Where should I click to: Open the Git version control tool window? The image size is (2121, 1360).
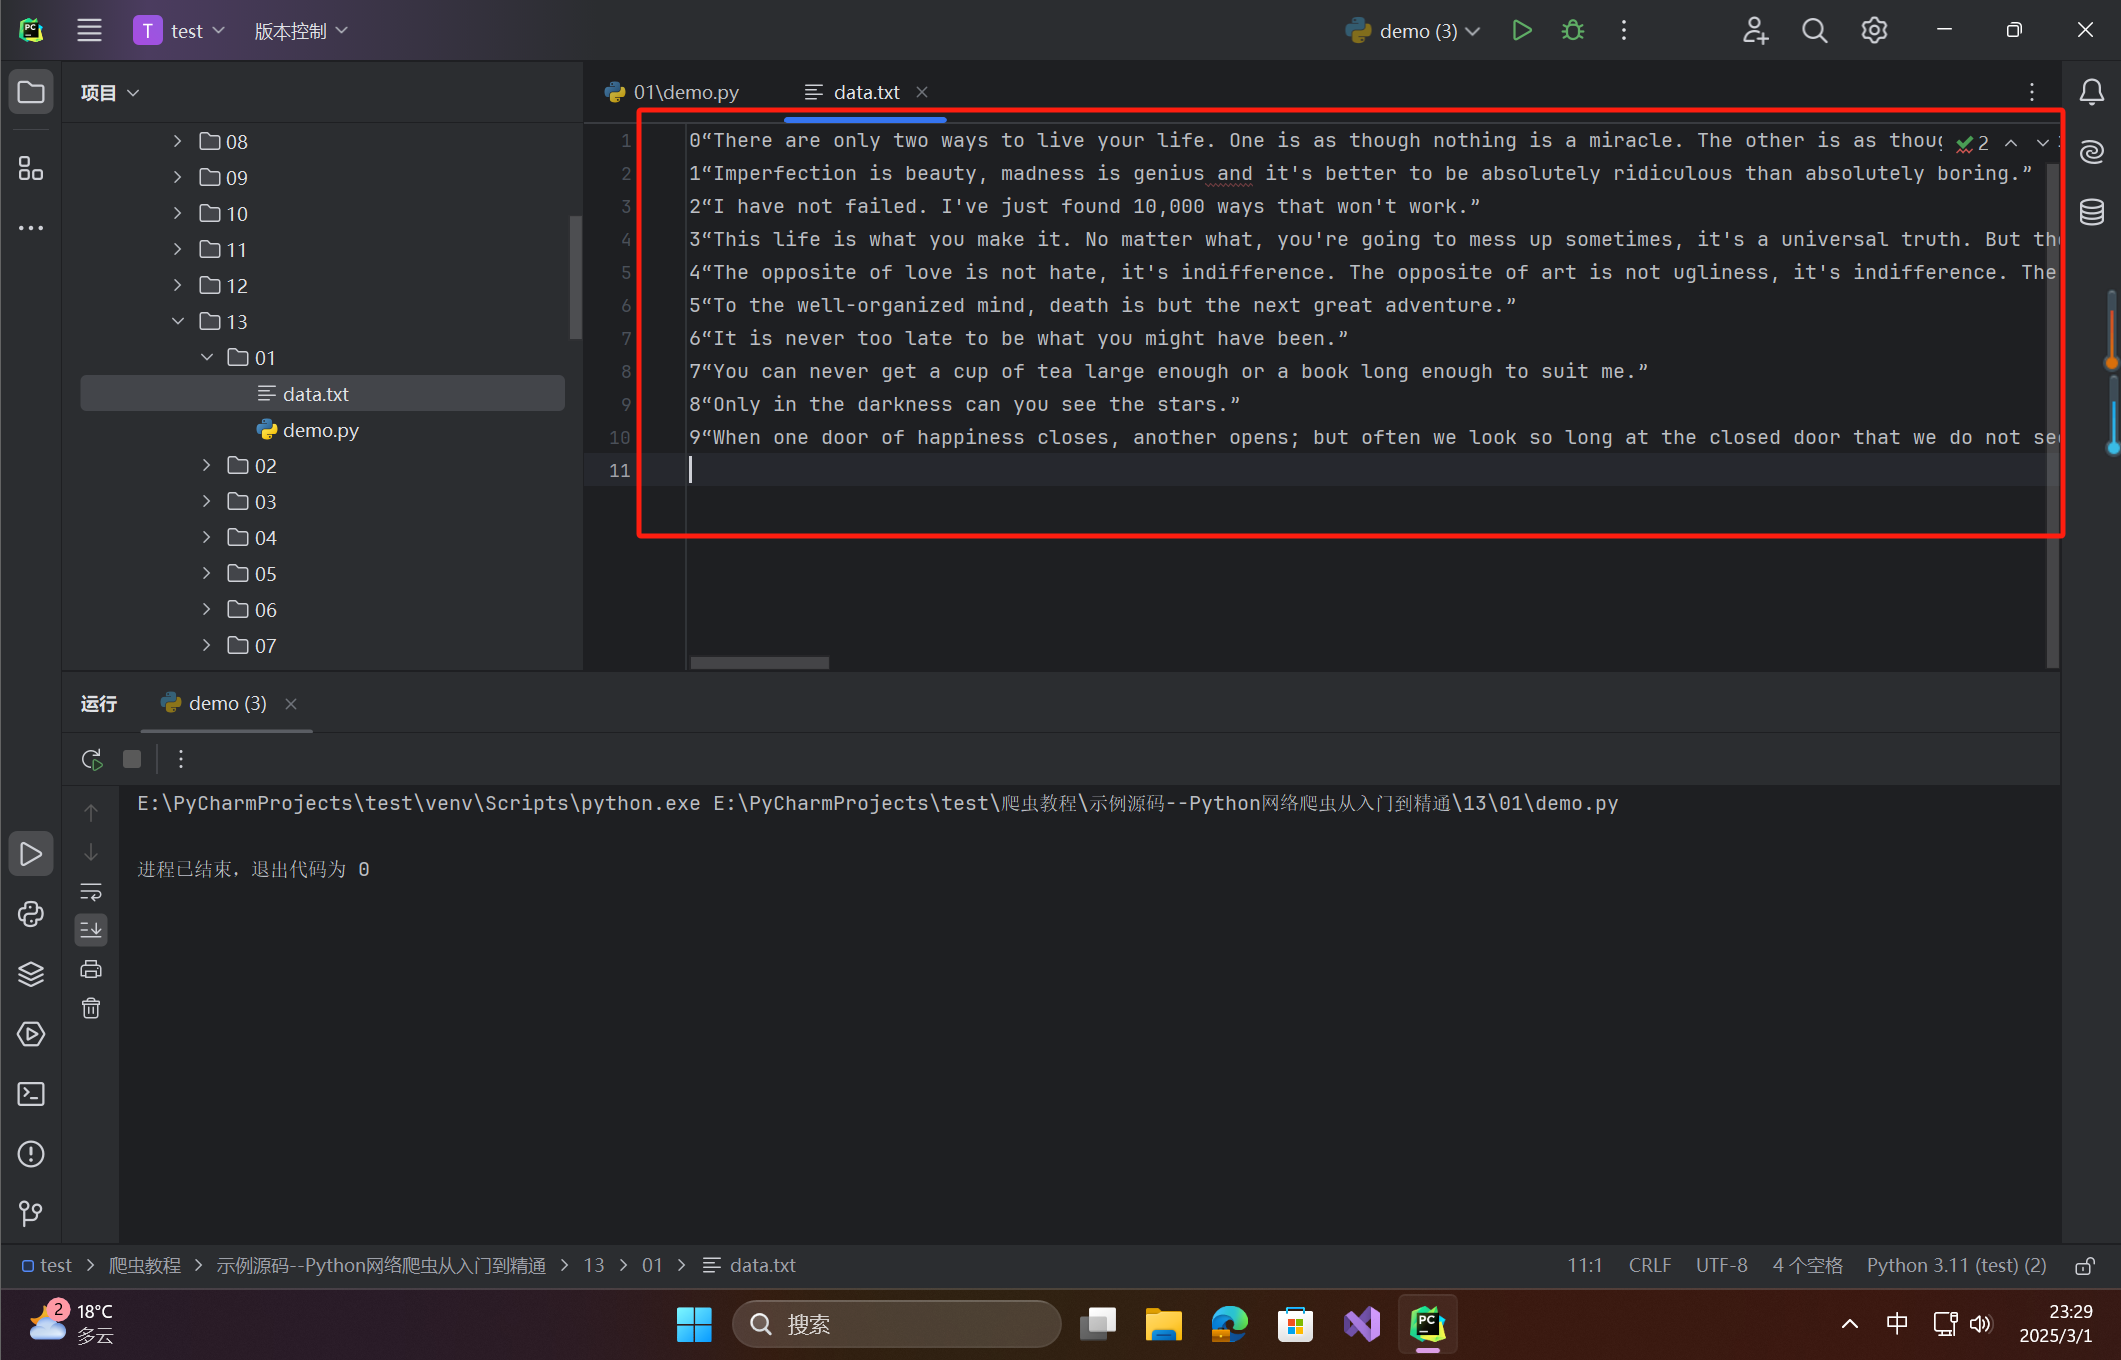[31, 1213]
